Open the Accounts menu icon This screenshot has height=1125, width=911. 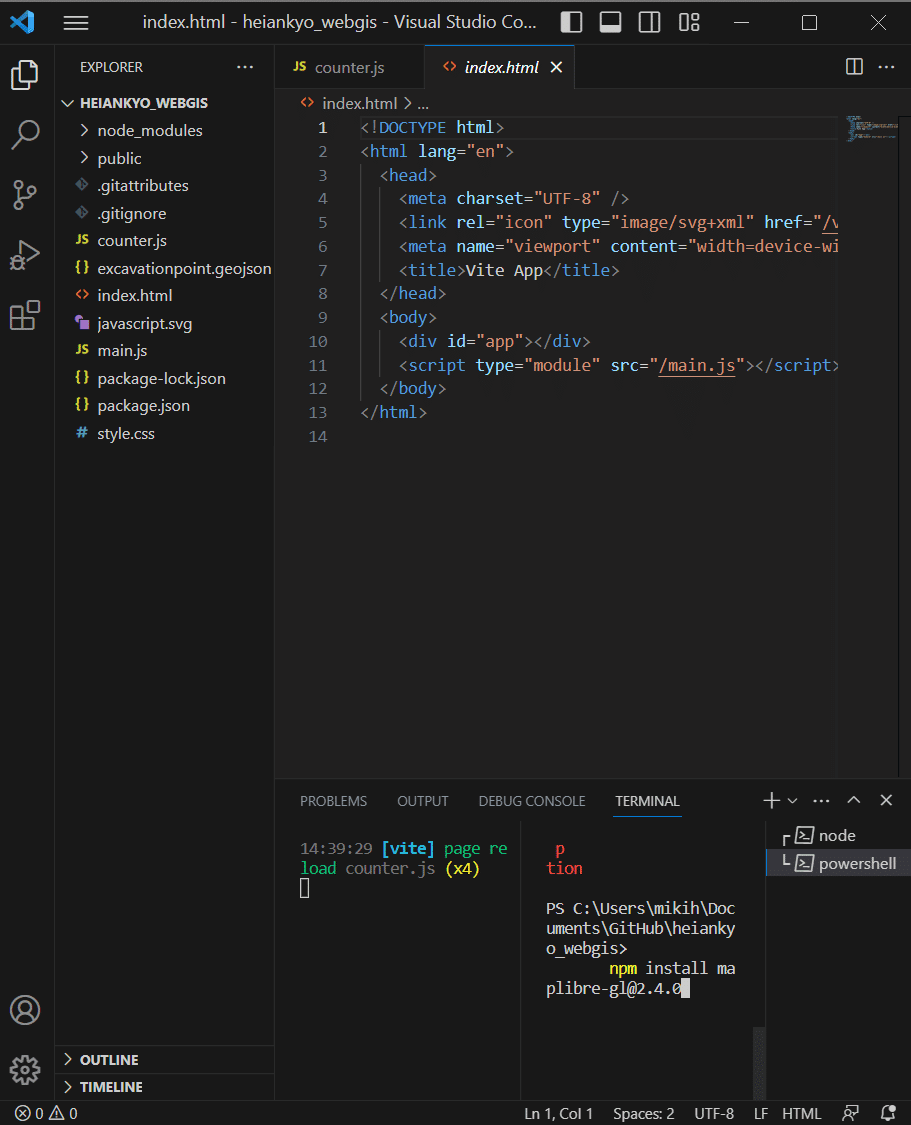(25, 1010)
